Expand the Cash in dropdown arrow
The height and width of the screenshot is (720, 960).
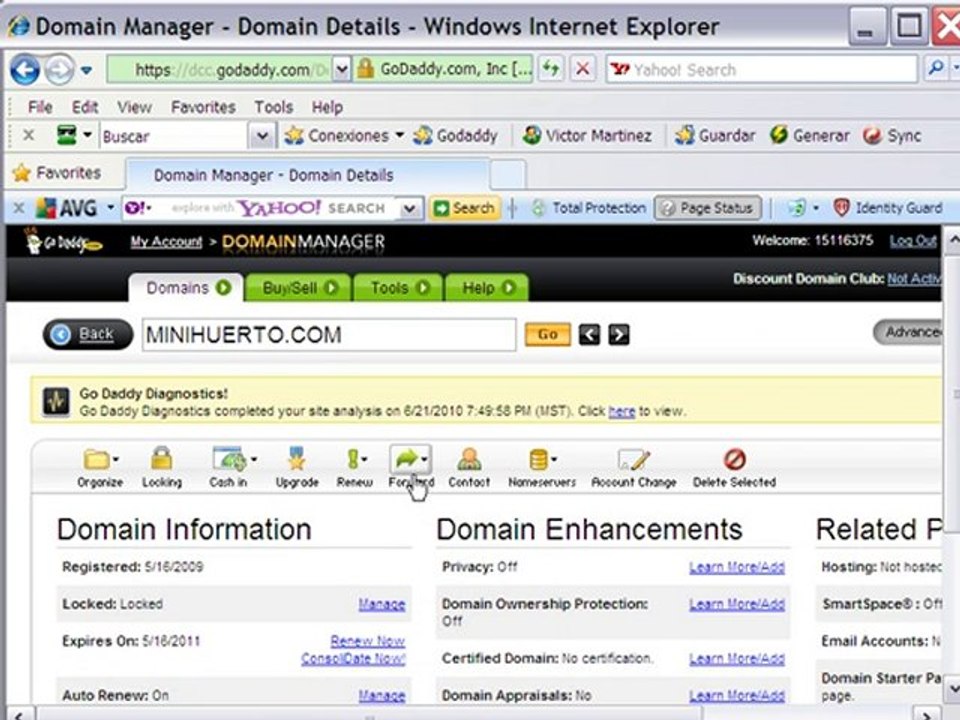click(x=254, y=459)
